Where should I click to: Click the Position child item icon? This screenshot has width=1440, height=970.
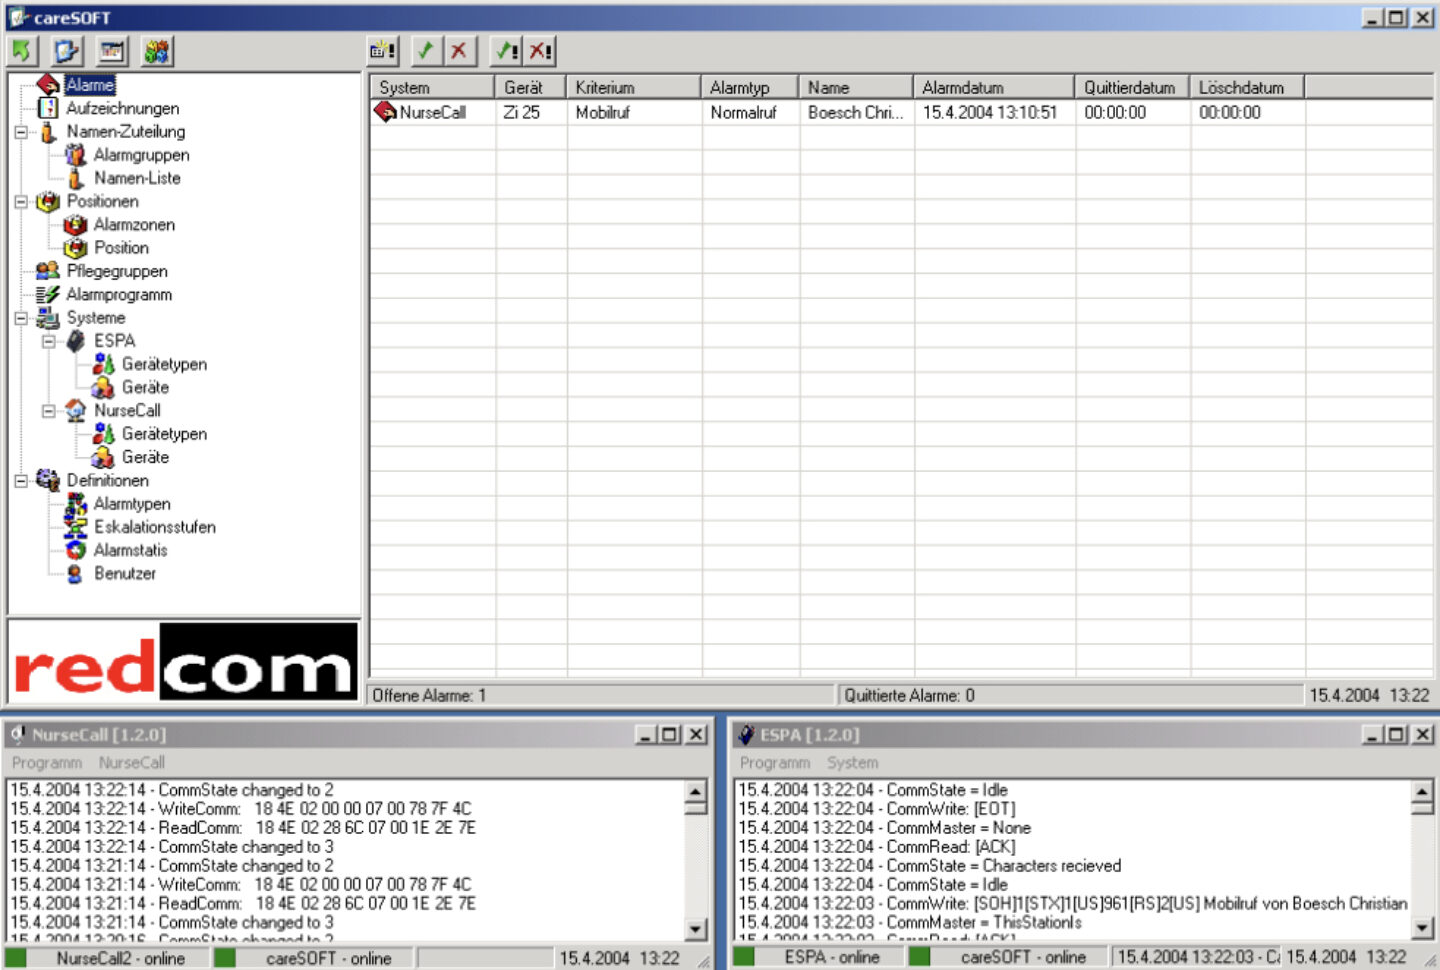pos(75,248)
